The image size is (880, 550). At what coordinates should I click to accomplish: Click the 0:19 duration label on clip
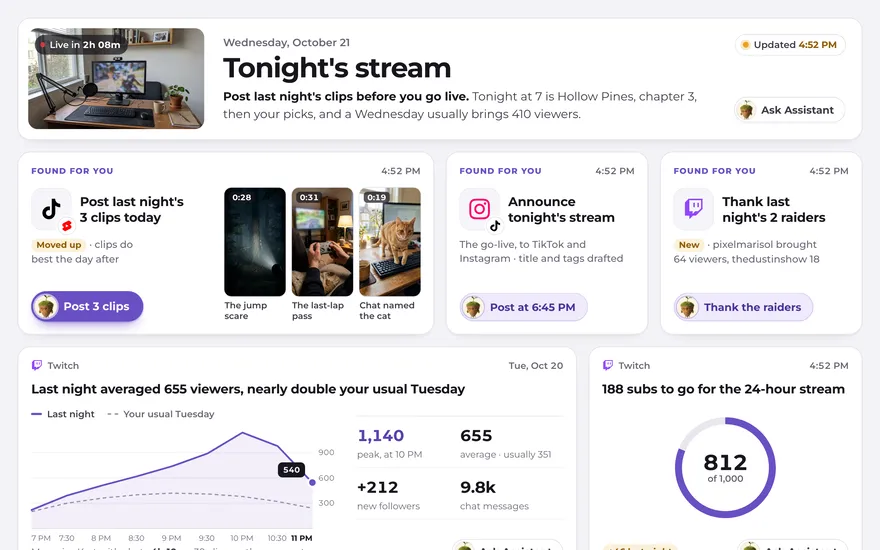377,198
